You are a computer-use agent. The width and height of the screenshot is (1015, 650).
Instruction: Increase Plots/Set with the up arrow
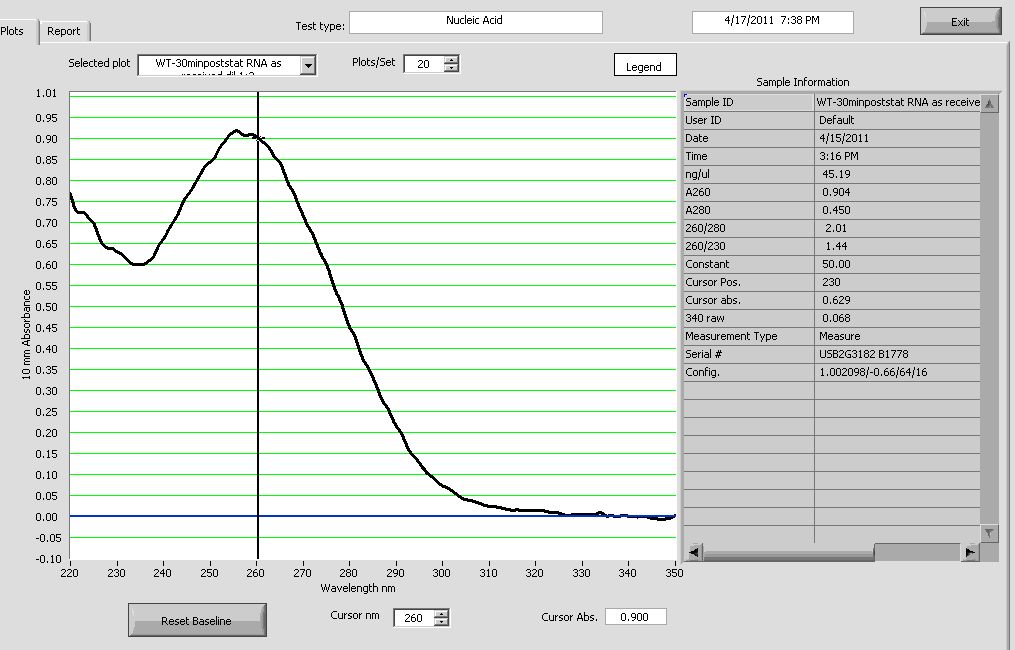(x=451, y=59)
